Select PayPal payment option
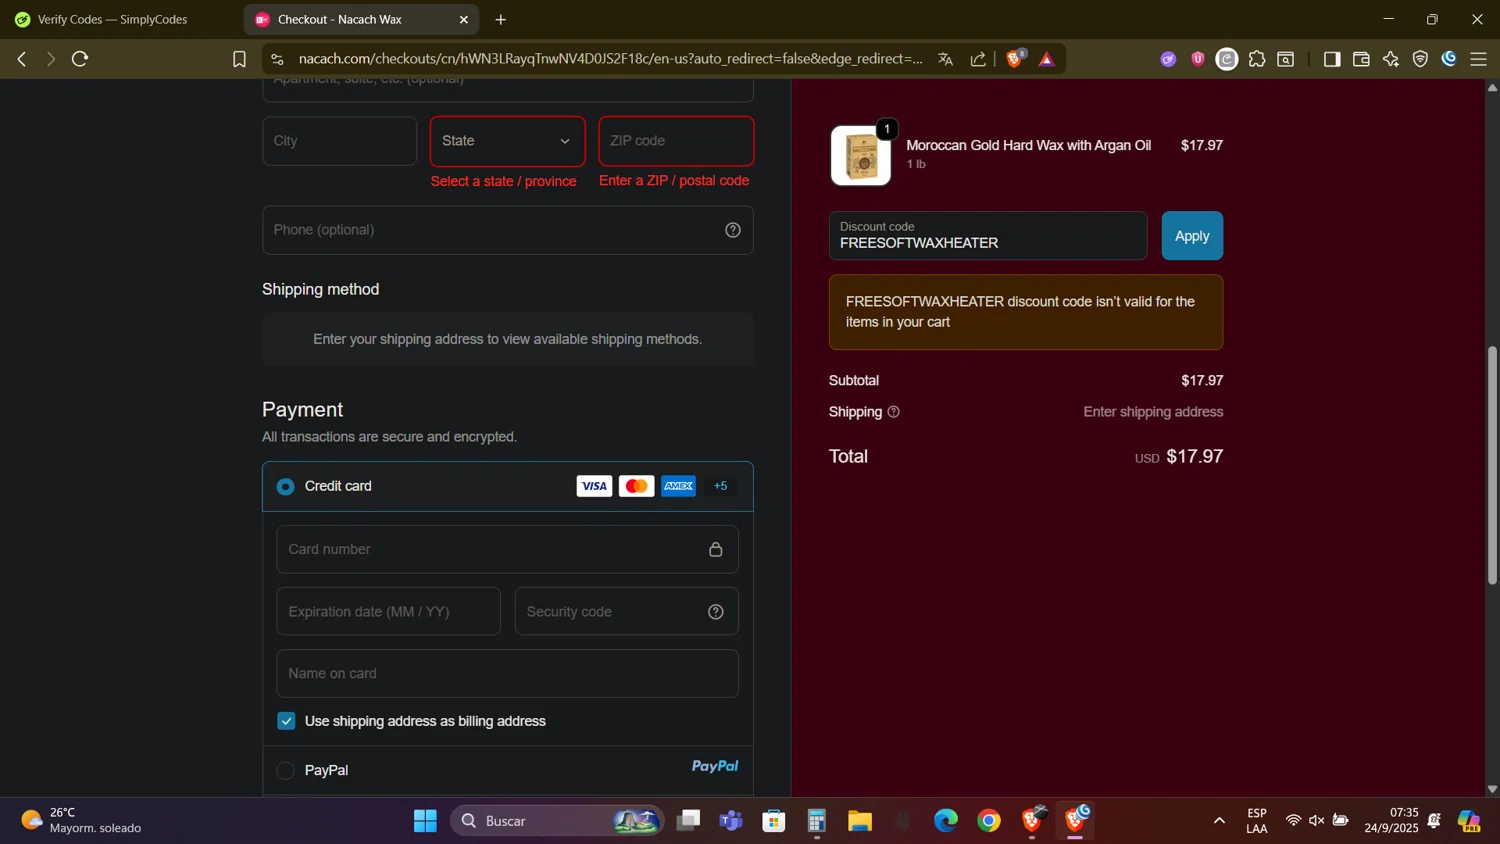Image resolution: width=1500 pixels, height=844 pixels. pos(286,771)
